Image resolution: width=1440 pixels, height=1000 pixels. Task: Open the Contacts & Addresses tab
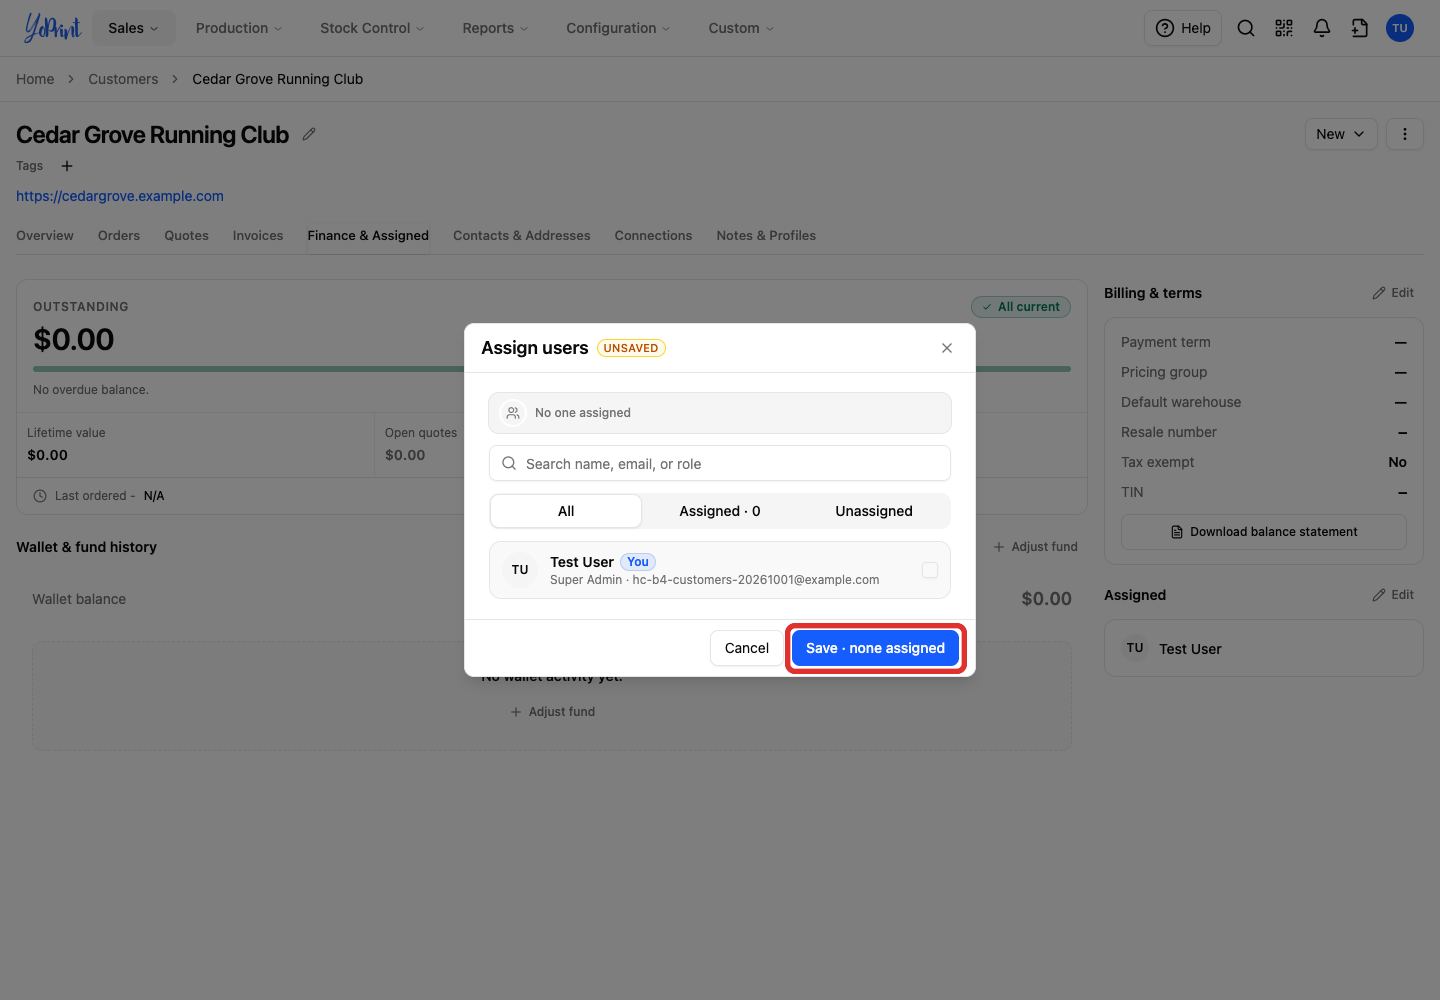pos(522,236)
